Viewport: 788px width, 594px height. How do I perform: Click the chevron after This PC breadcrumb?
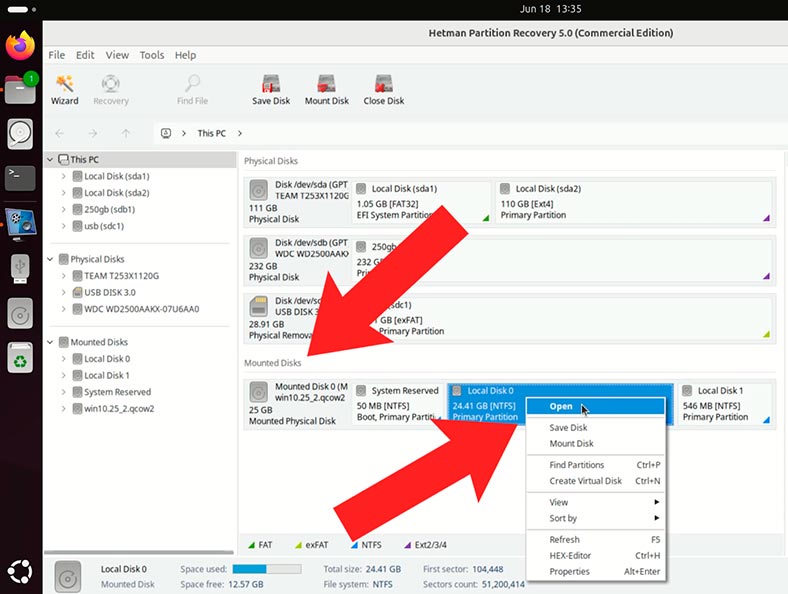[240, 133]
